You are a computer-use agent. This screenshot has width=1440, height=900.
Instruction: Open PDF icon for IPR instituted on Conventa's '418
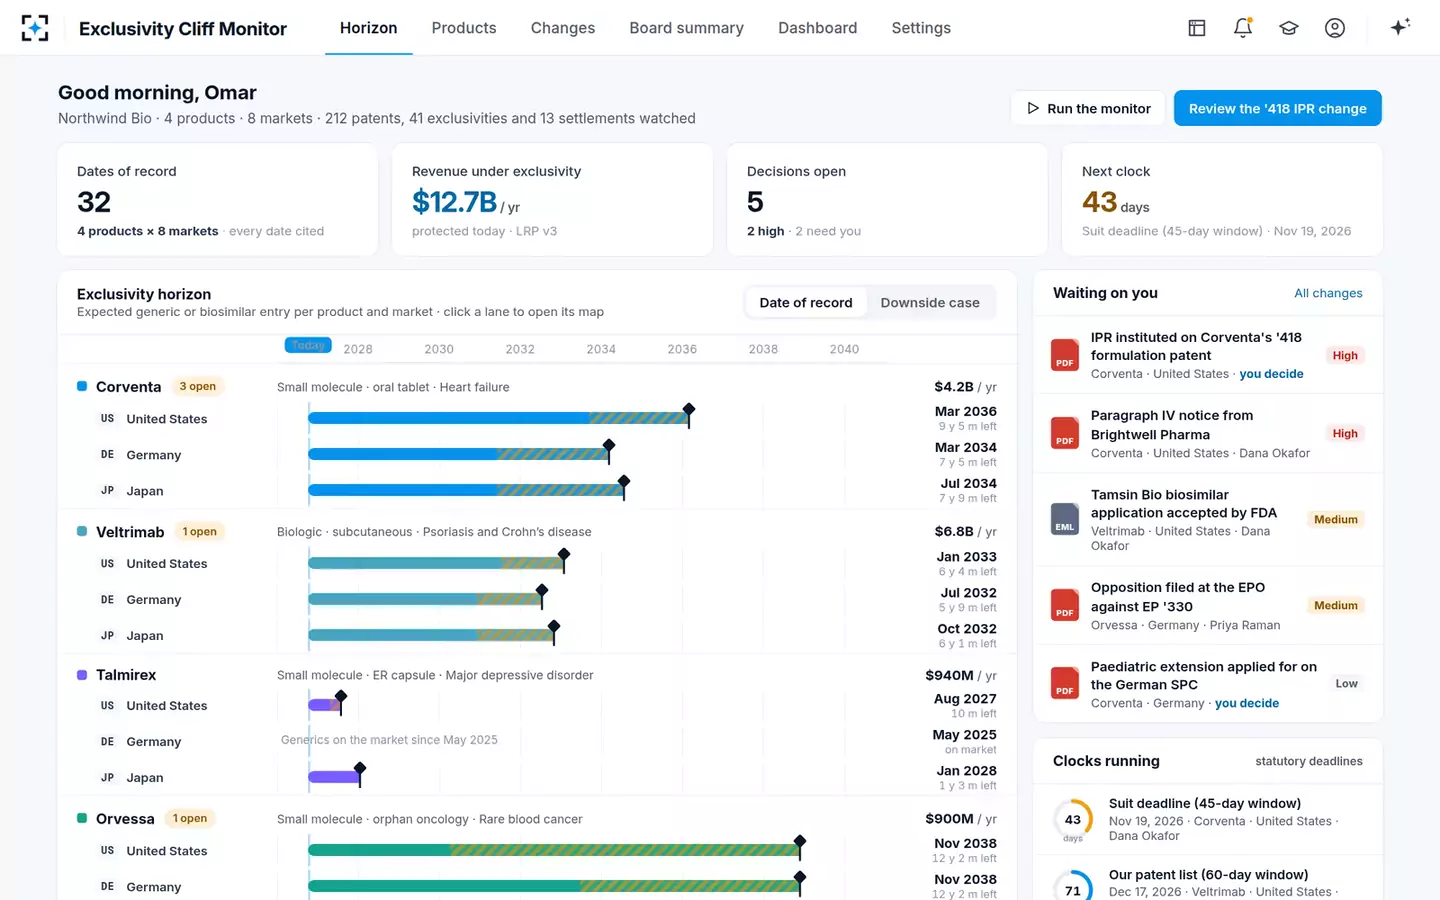1065,355
